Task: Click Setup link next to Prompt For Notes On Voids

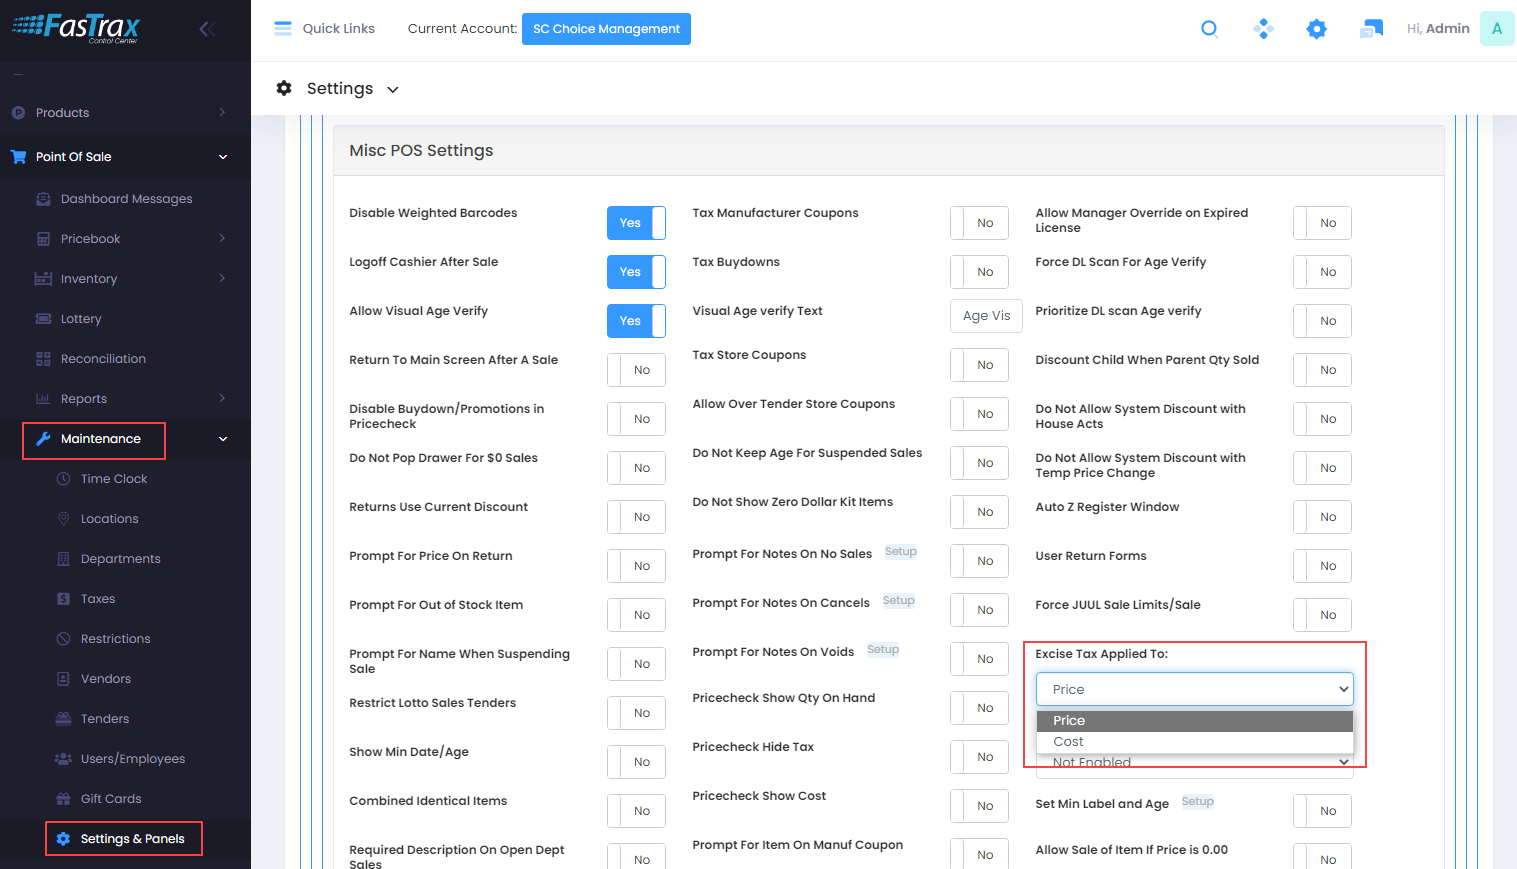Action: (882, 650)
